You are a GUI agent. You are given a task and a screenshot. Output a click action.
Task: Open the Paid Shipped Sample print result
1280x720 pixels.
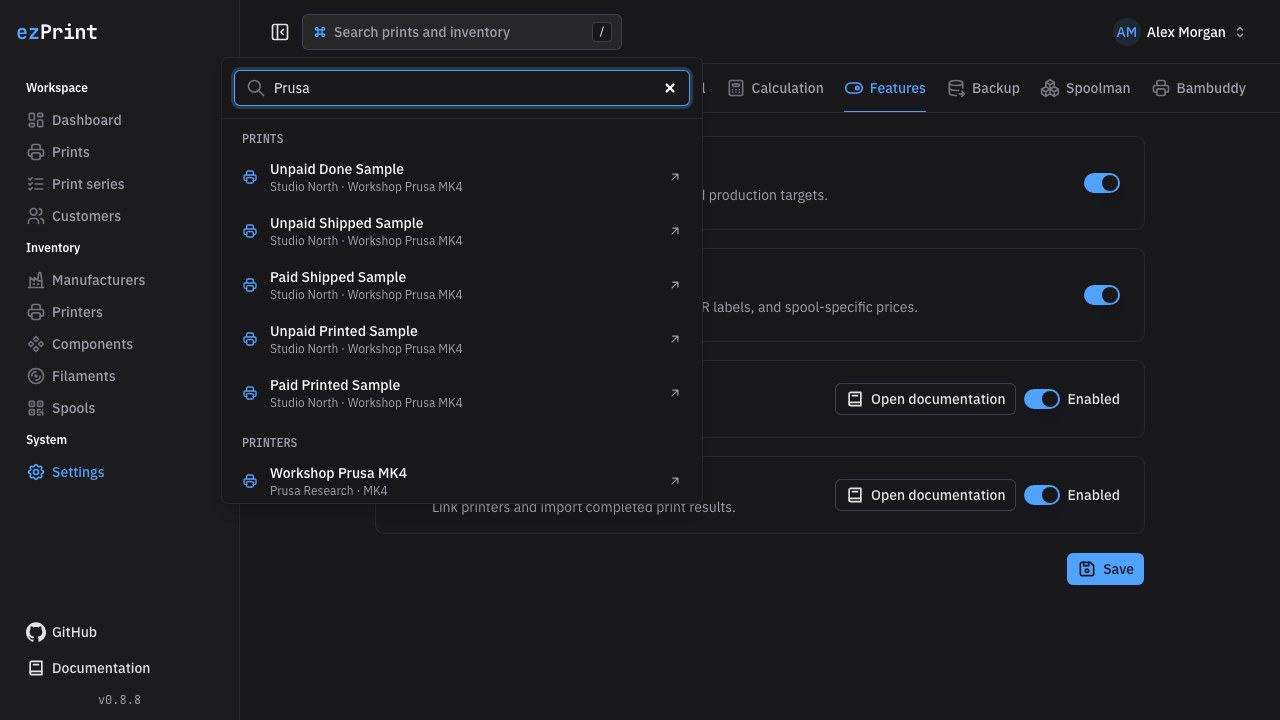[462, 285]
